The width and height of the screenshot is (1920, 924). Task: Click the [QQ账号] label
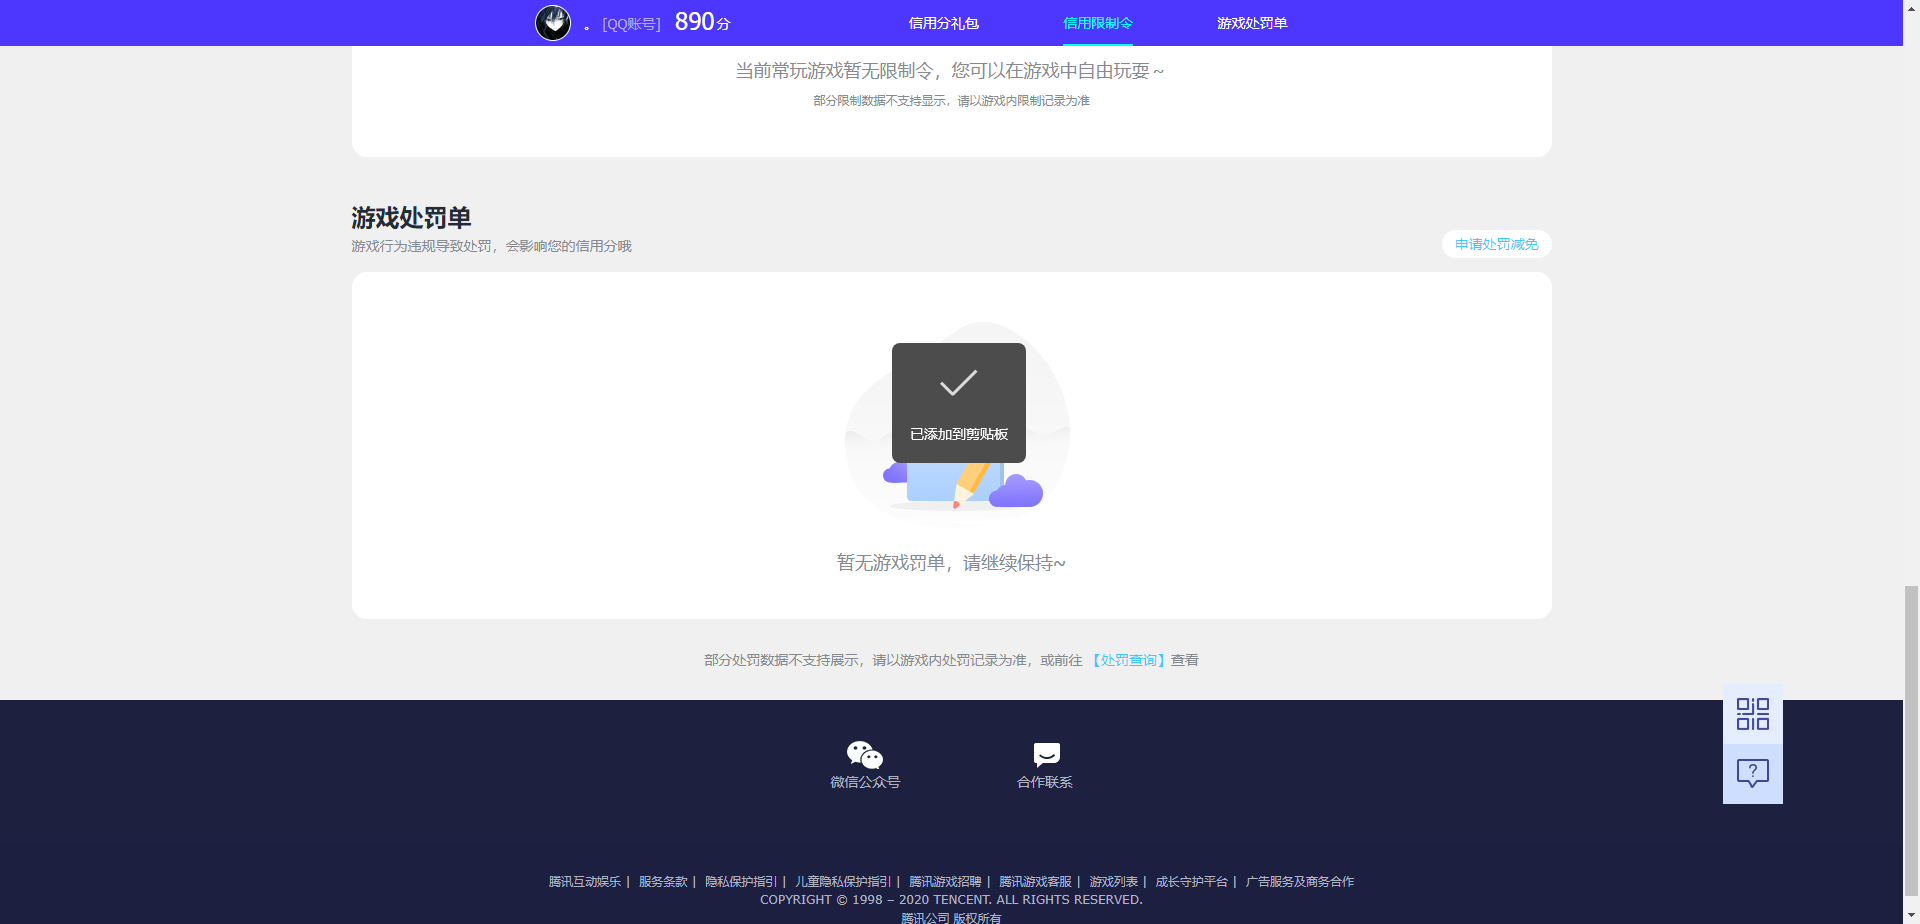click(631, 24)
